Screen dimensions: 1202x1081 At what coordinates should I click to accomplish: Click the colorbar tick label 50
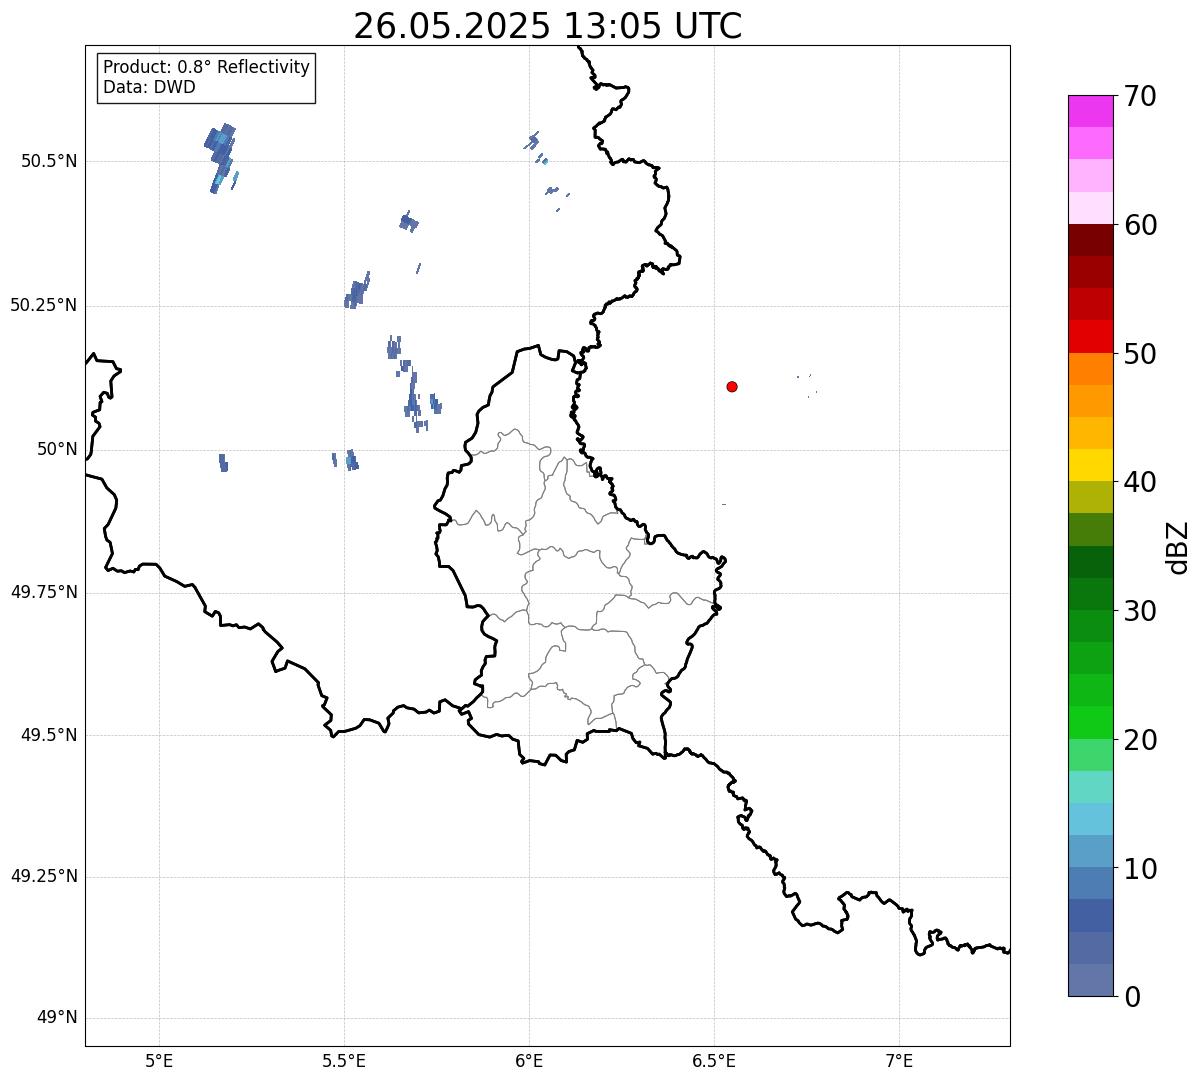(x=1140, y=354)
